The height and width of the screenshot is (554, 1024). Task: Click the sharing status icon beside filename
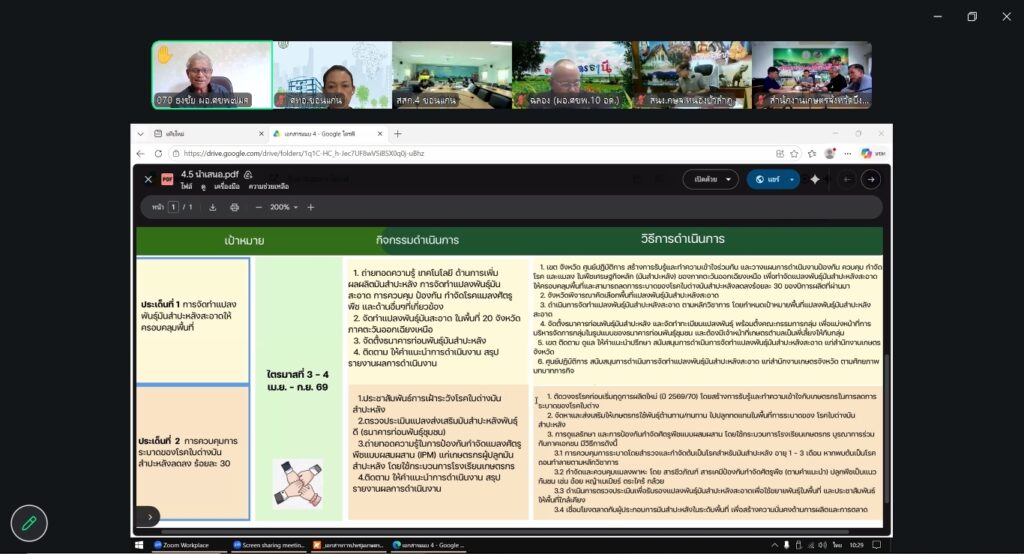click(x=248, y=174)
